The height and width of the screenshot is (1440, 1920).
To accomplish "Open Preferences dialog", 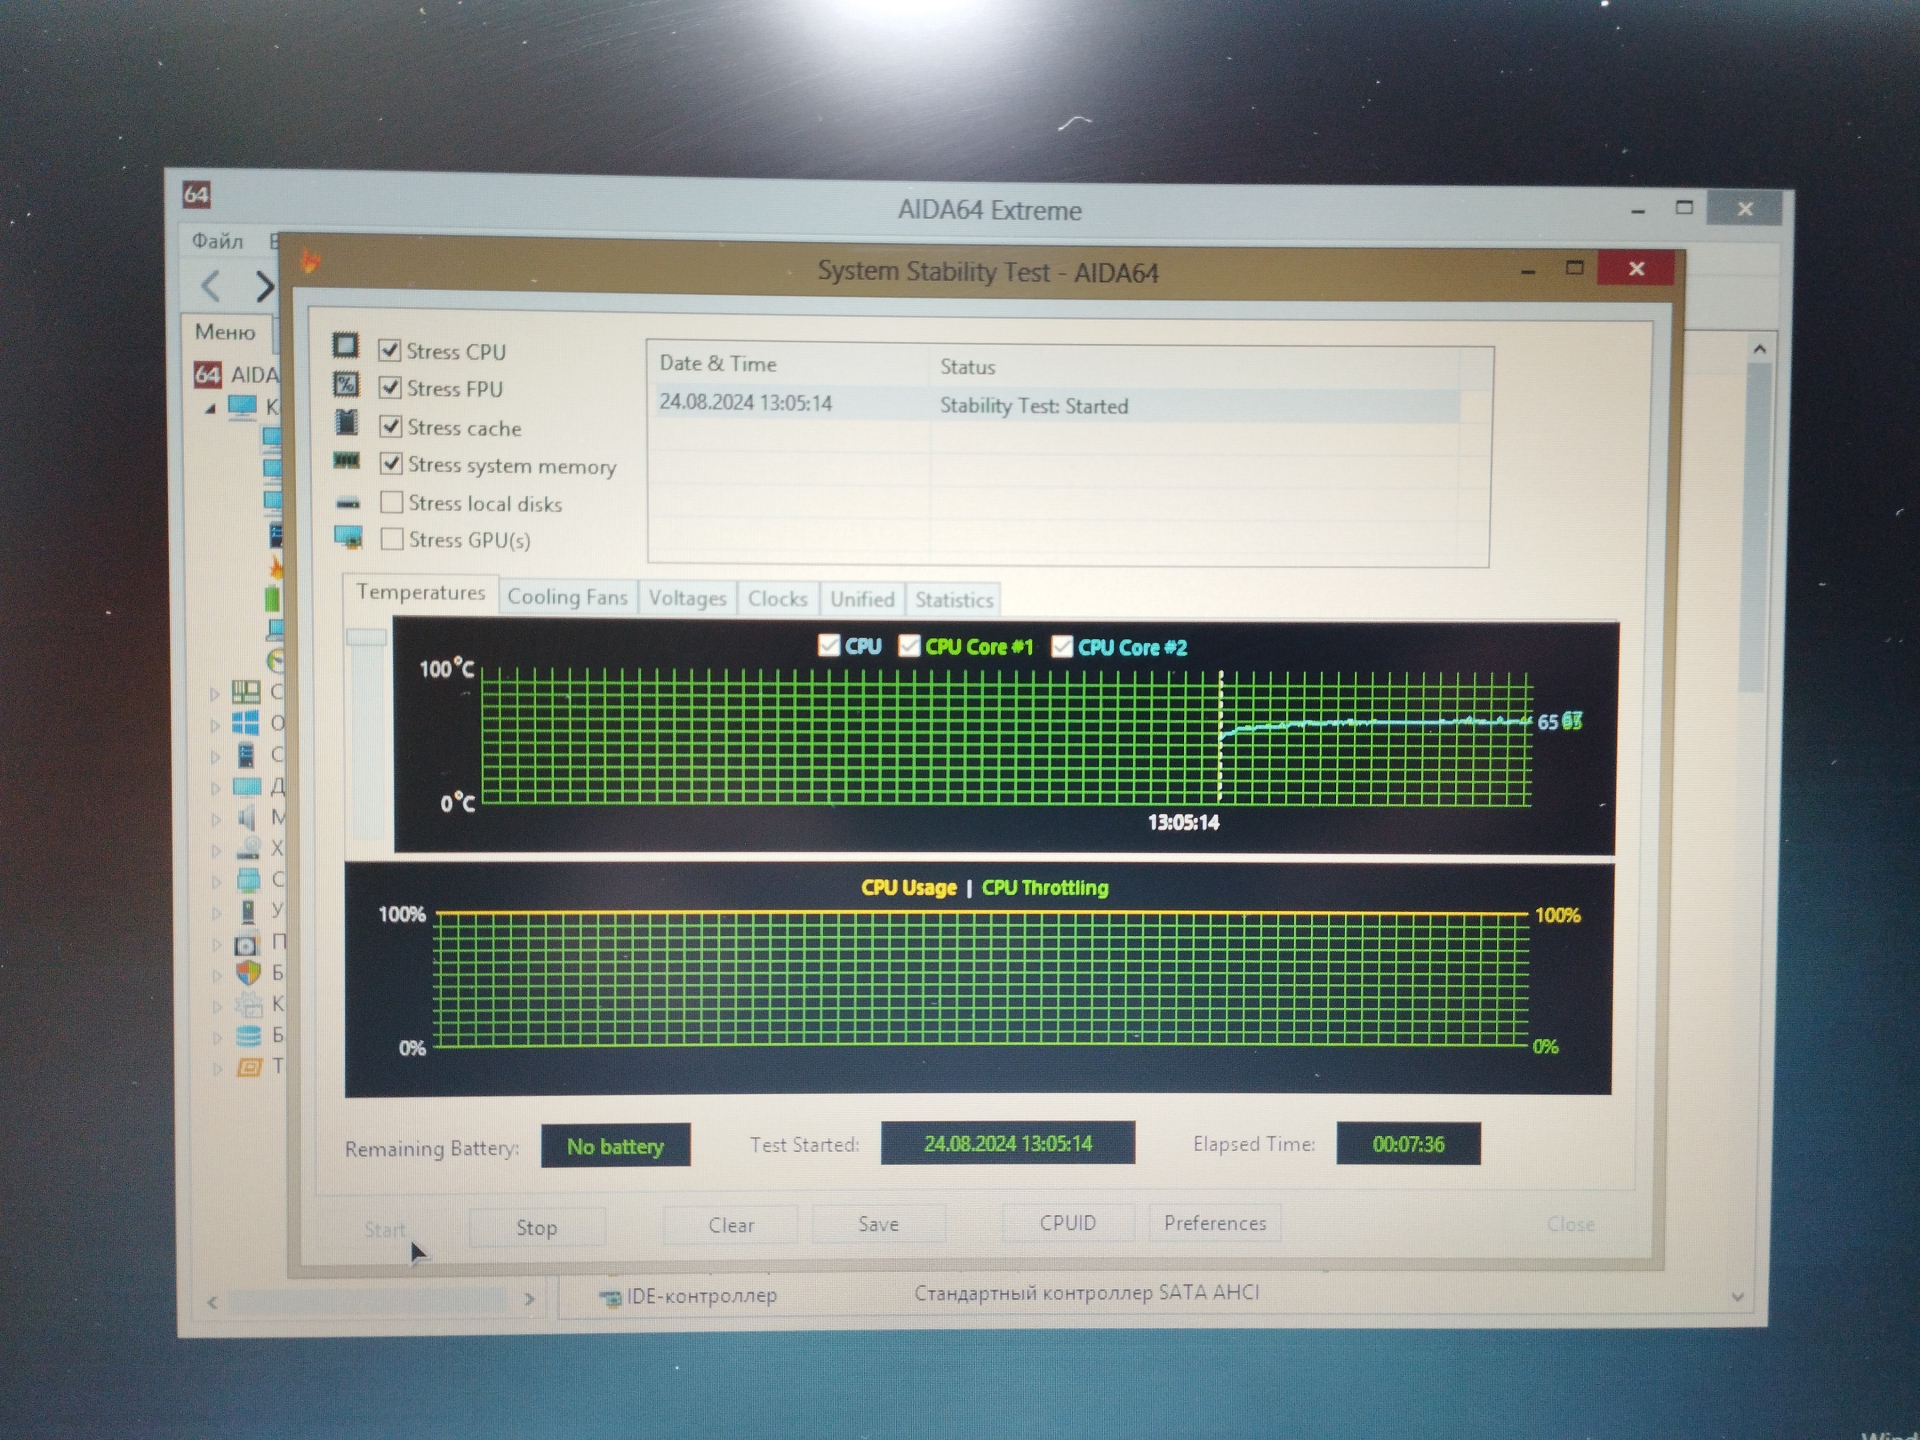I will pyautogui.click(x=1215, y=1223).
